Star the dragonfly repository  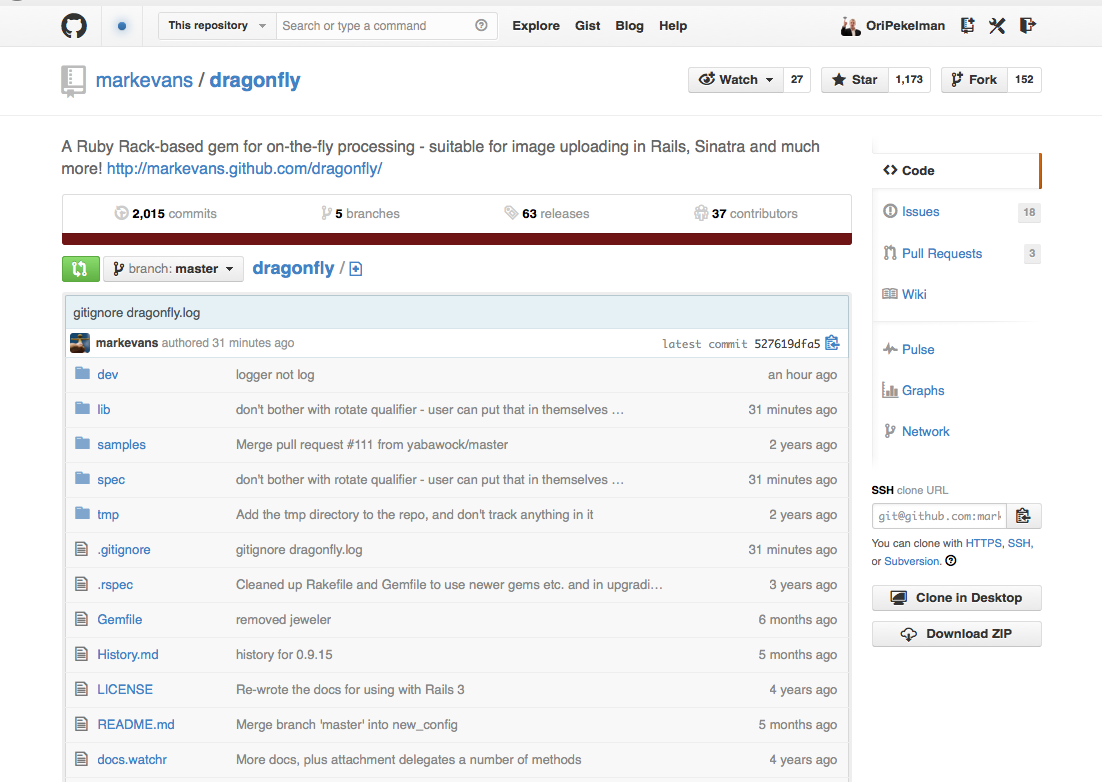point(855,80)
